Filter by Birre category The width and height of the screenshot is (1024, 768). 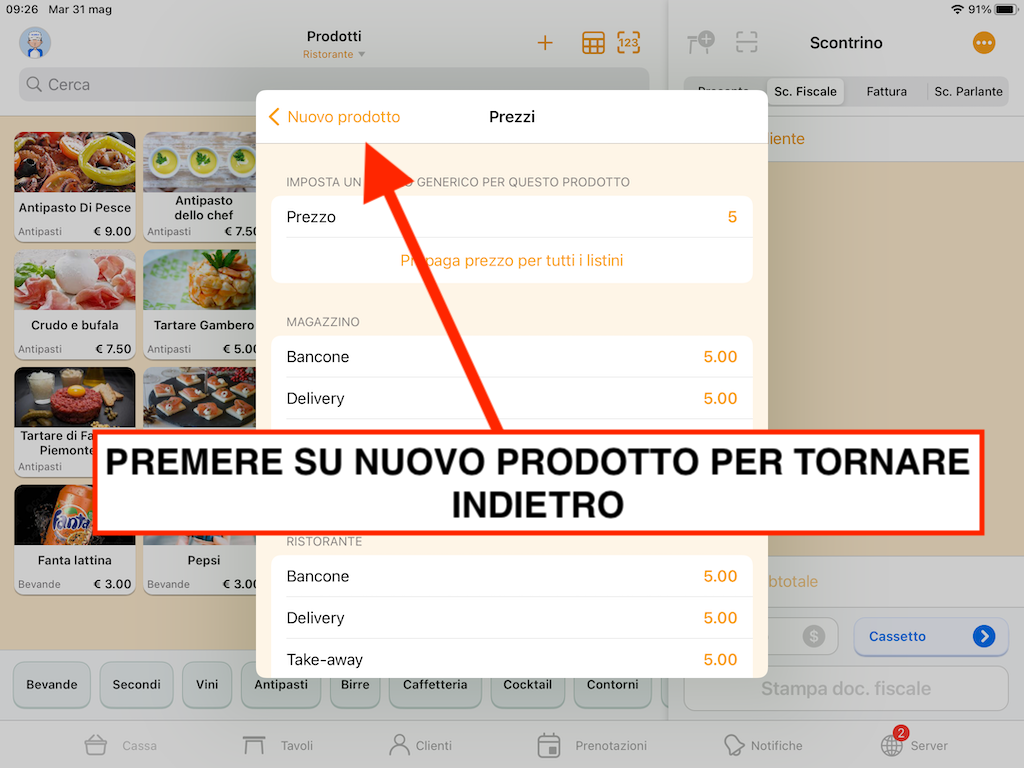pos(355,686)
